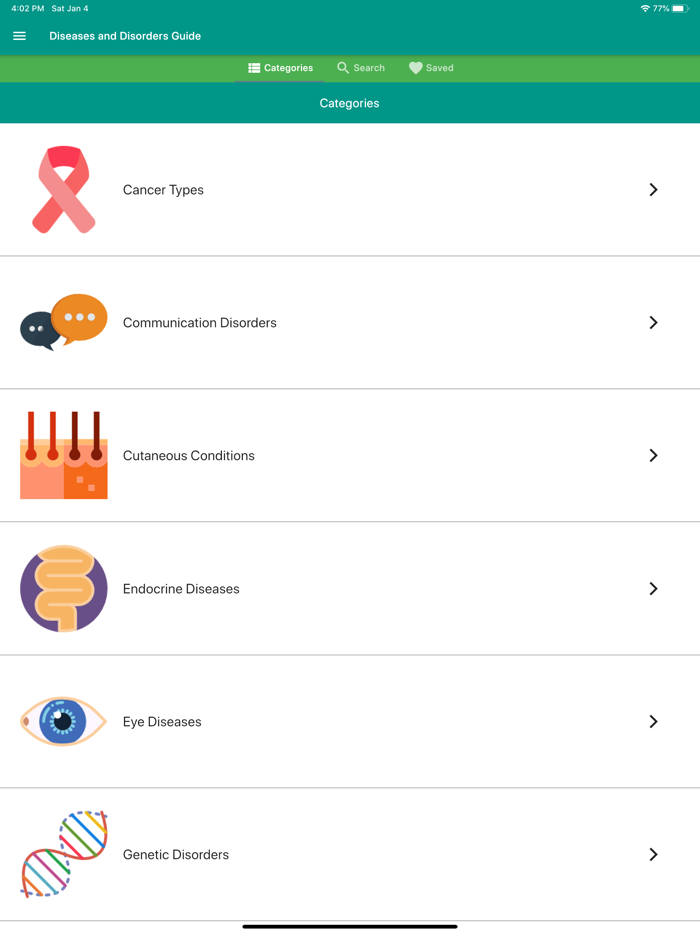Open the Saved tab
The height and width of the screenshot is (934, 700).
pyautogui.click(x=431, y=68)
